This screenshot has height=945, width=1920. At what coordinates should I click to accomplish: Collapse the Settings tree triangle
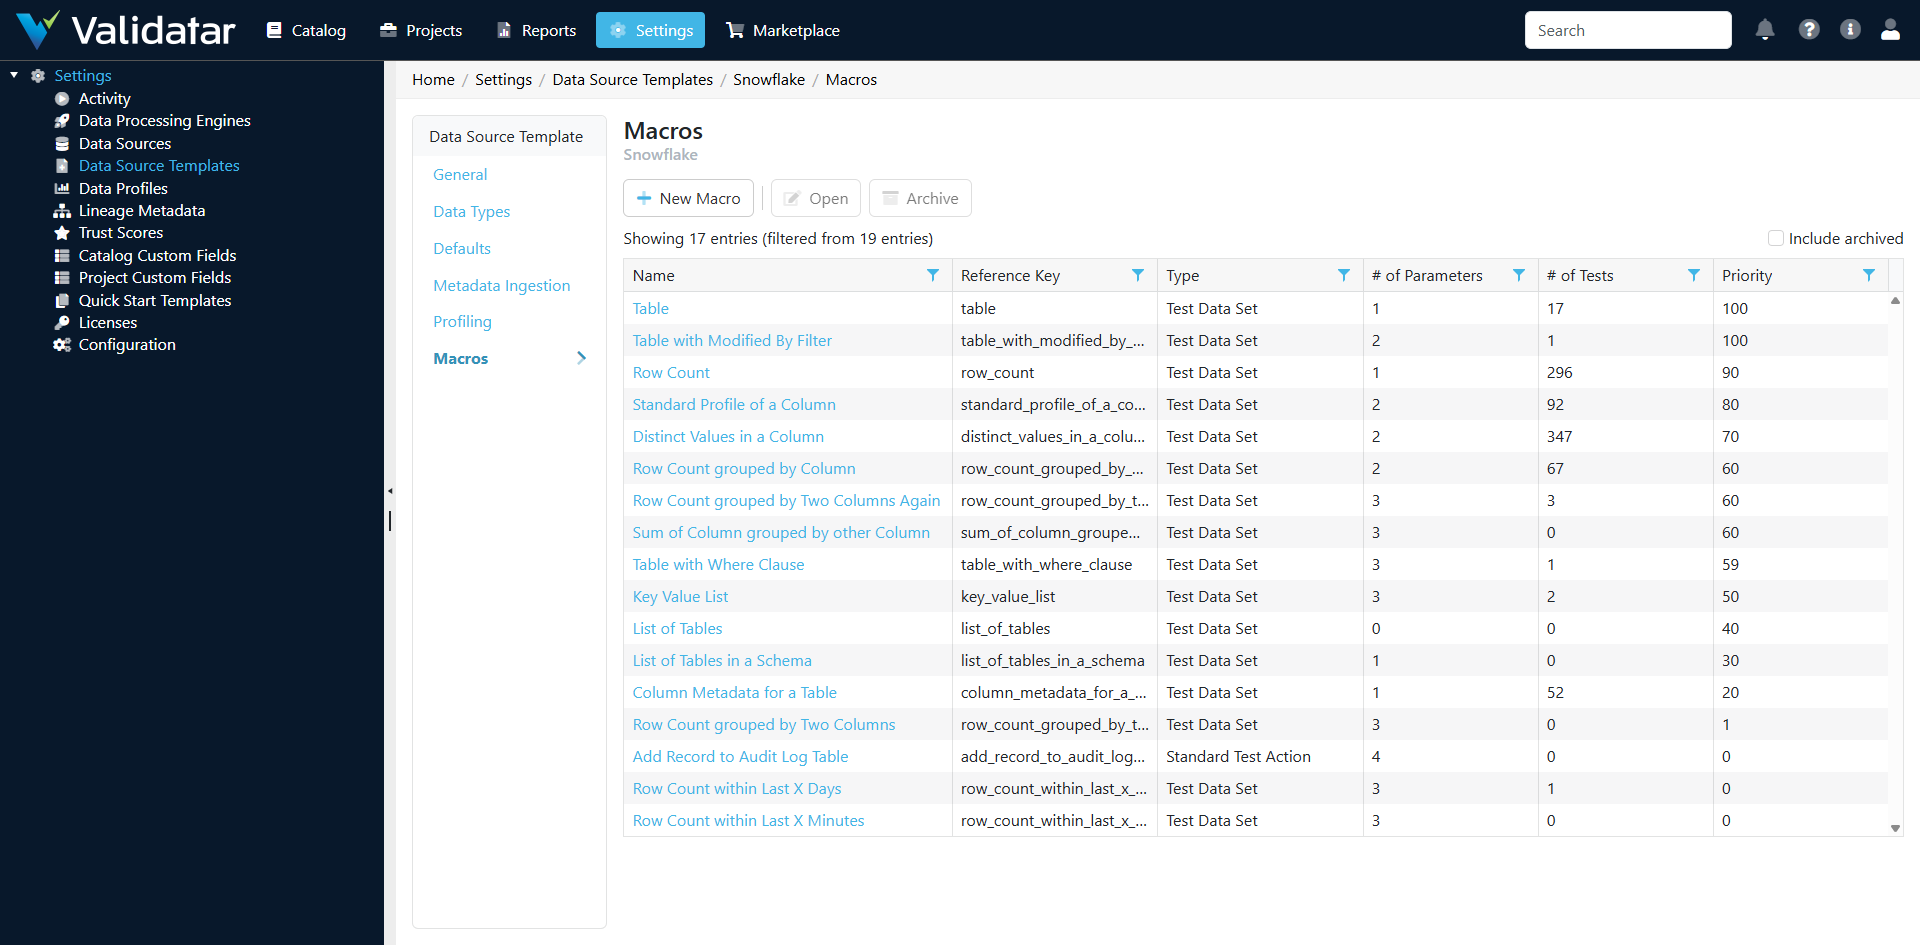13,74
